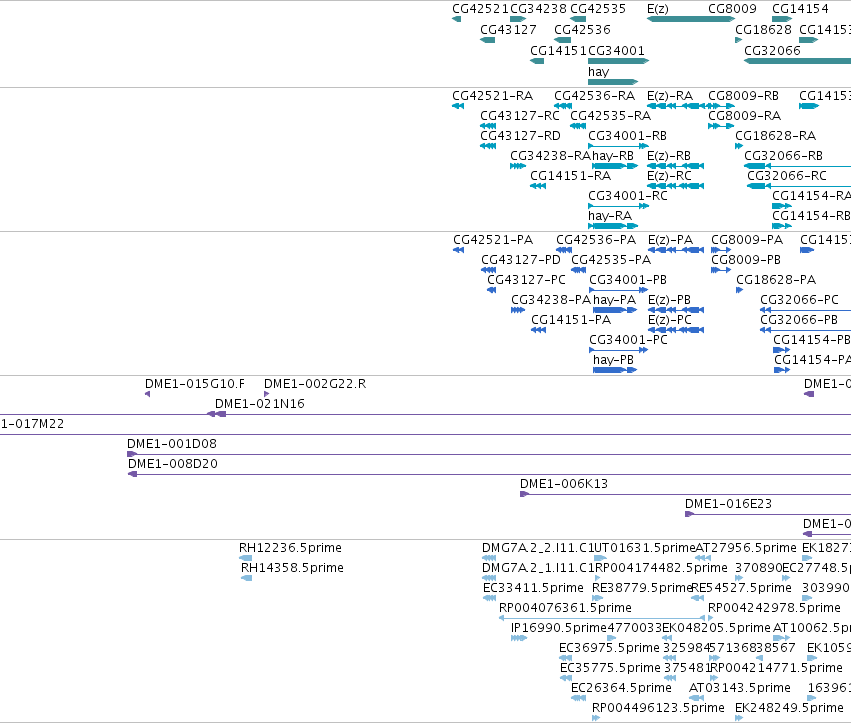Viewport: 851px width, 723px height.
Task: Select the CG34238 gene label
Action: pyautogui.click(x=538, y=9)
